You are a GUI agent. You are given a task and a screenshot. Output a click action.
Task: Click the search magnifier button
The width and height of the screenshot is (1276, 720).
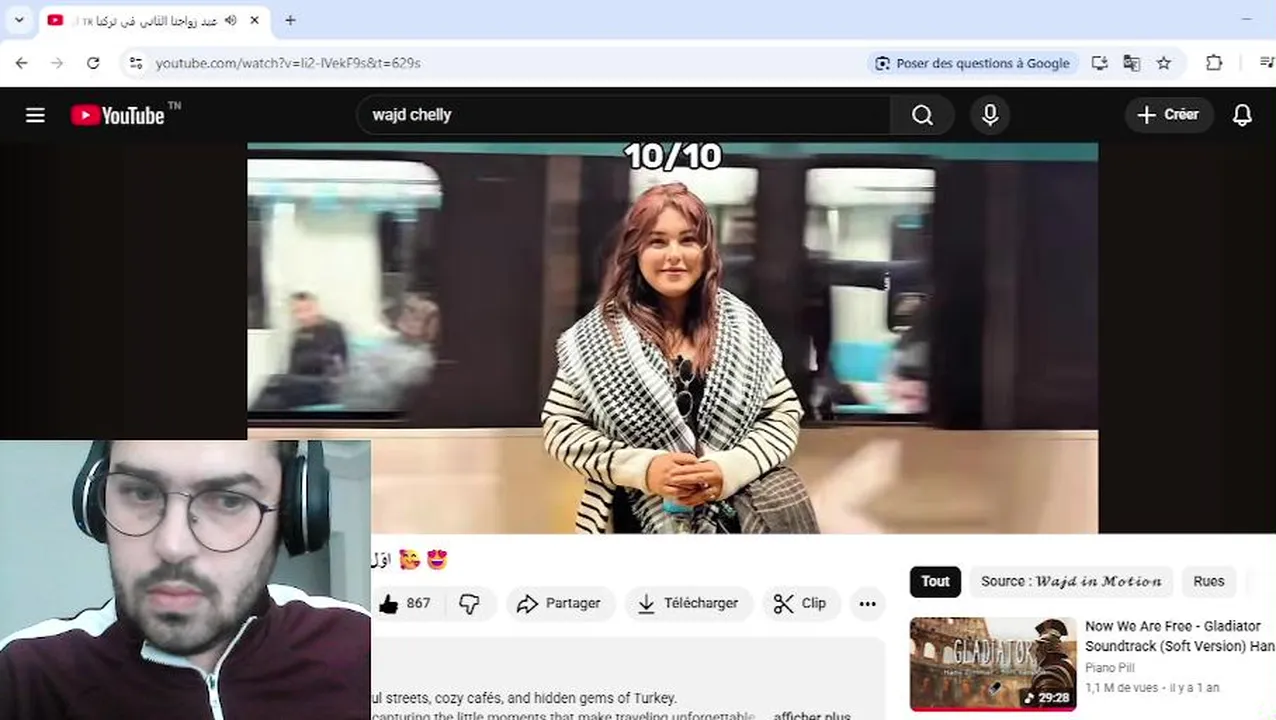922,115
